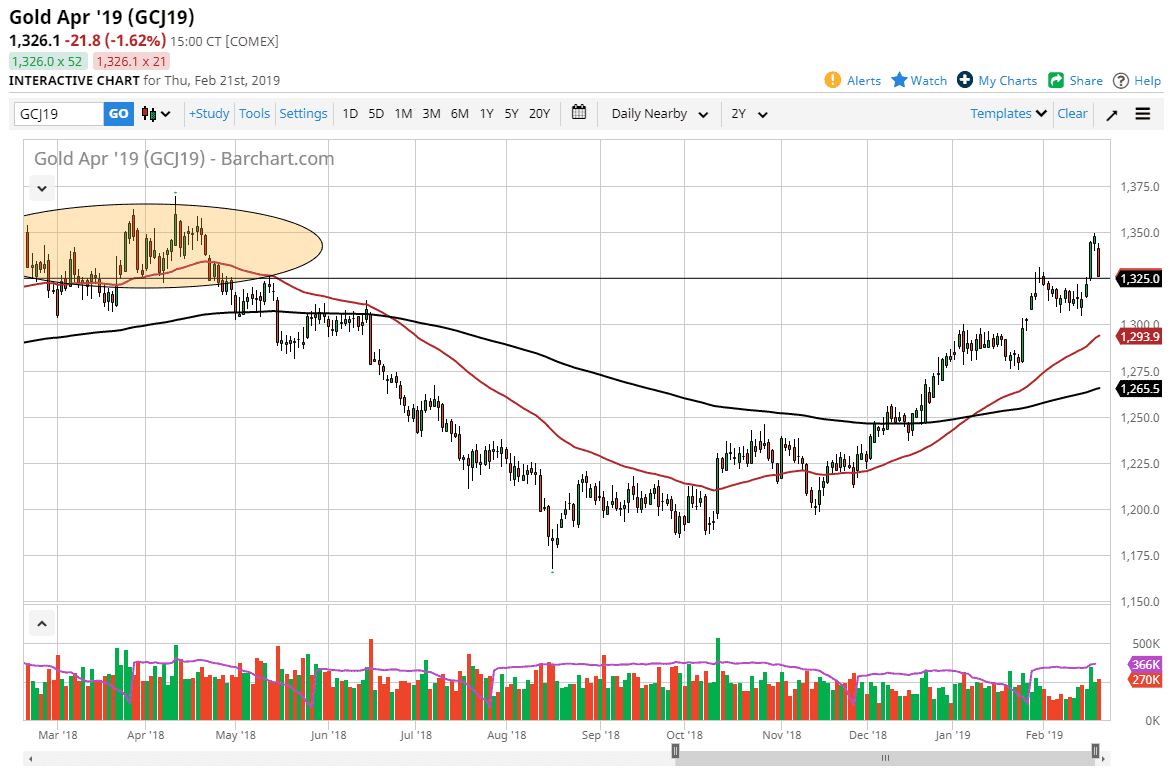Viewport: 1171px width, 778px height.
Task: Expand the Daily Nearby dropdown
Action: click(x=659, y=114)
